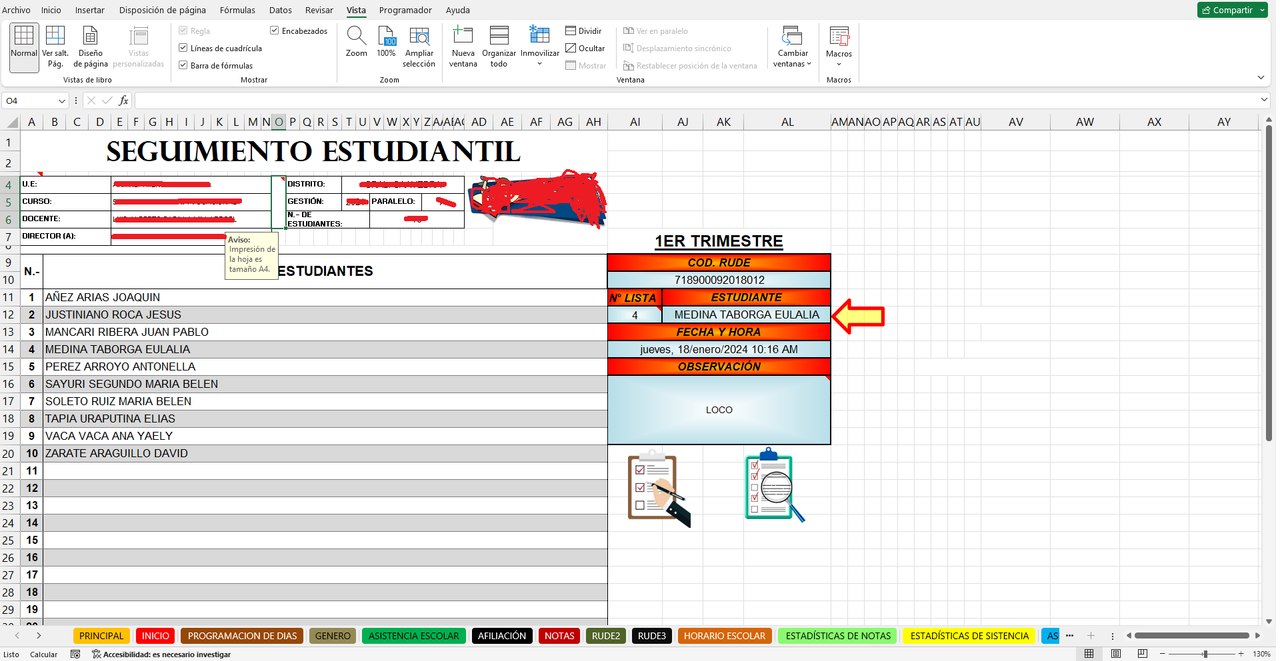This screenshot has width=1280, height=661.
Task: Toggle Barra de fórmulas checkbox
Action: (x=183, y=65)
